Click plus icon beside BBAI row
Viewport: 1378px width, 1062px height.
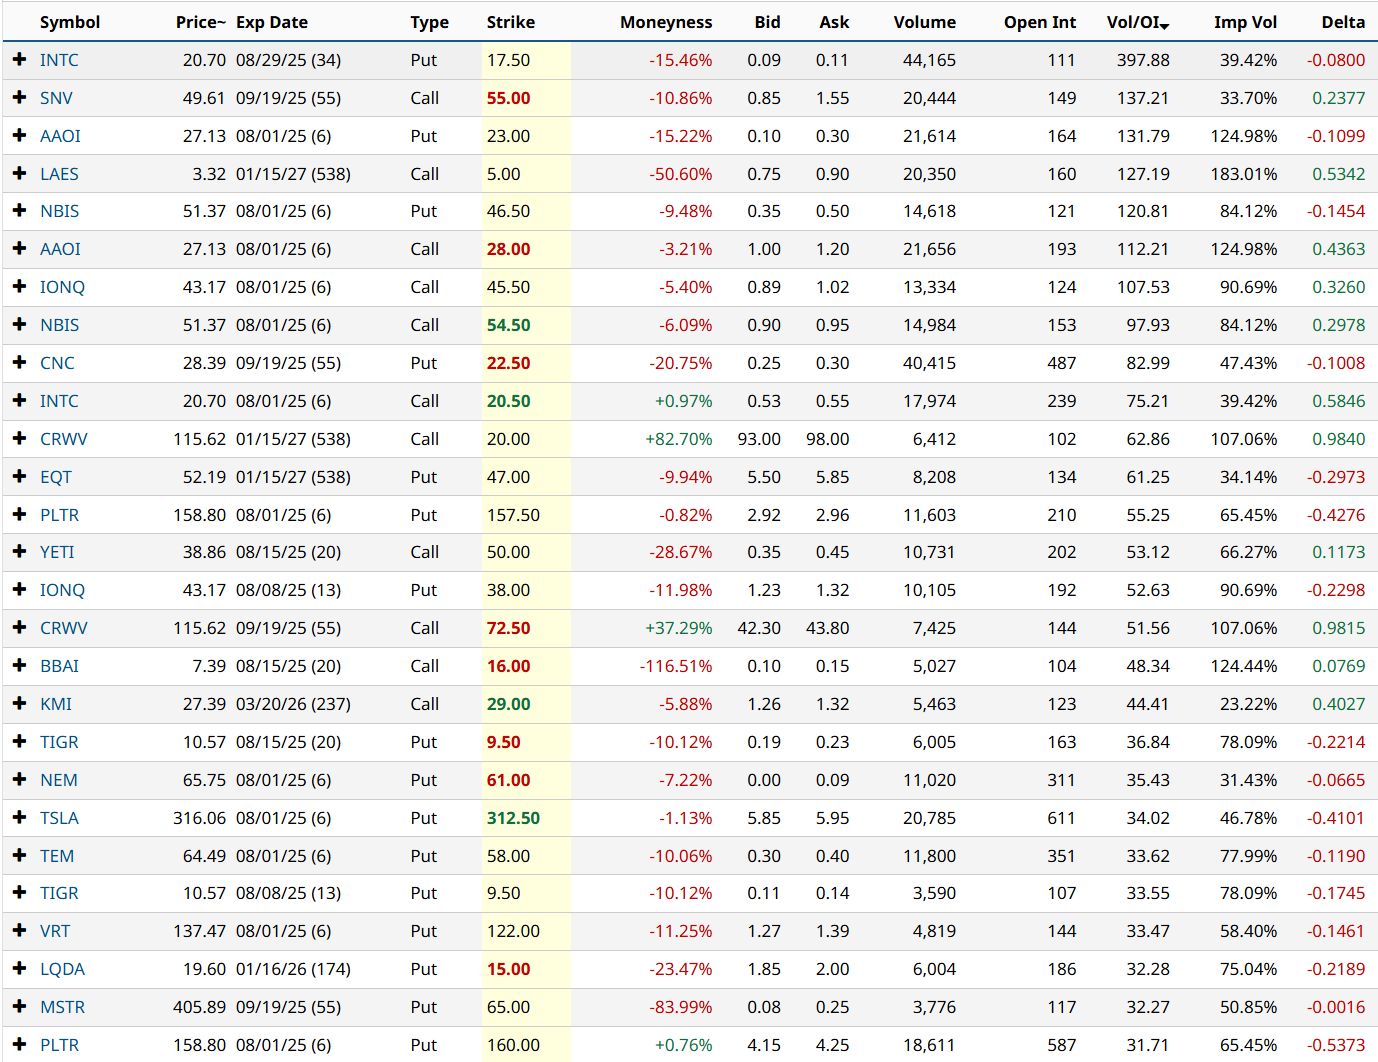point(19,666)
